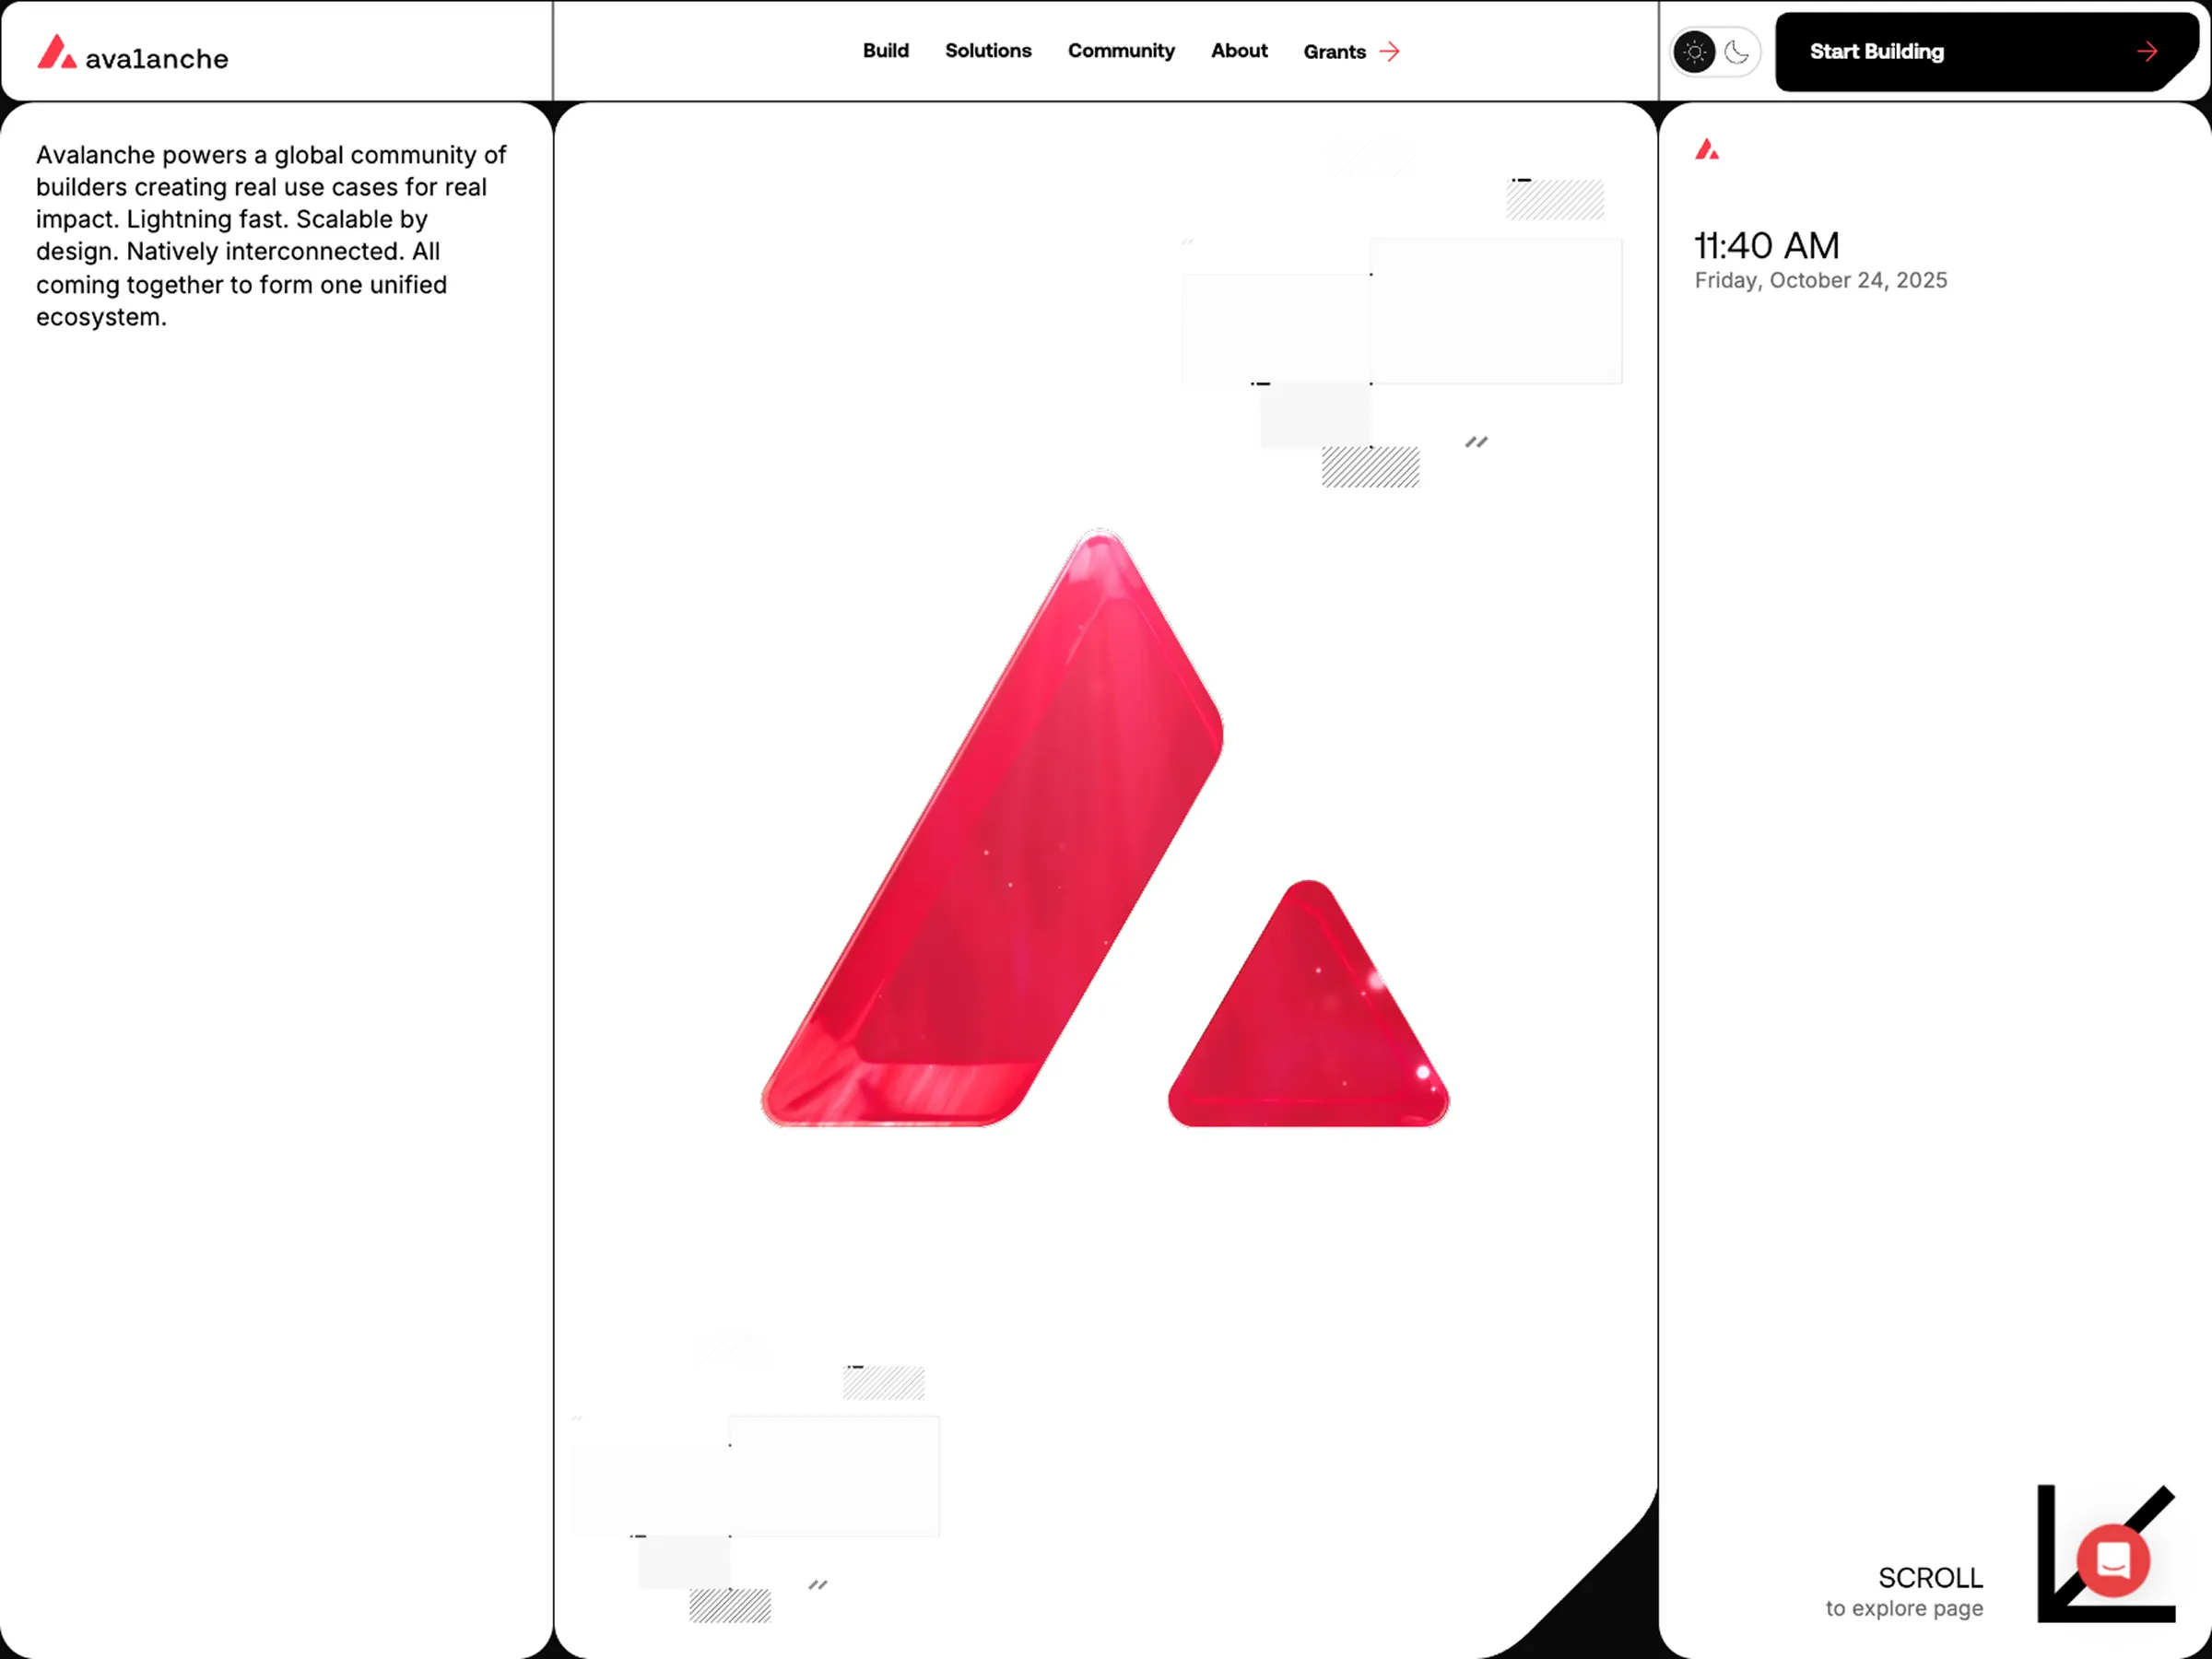Click the arrow icon in Start Building
Viewport: 2212px width, 1659px height.
point(2147,52)
